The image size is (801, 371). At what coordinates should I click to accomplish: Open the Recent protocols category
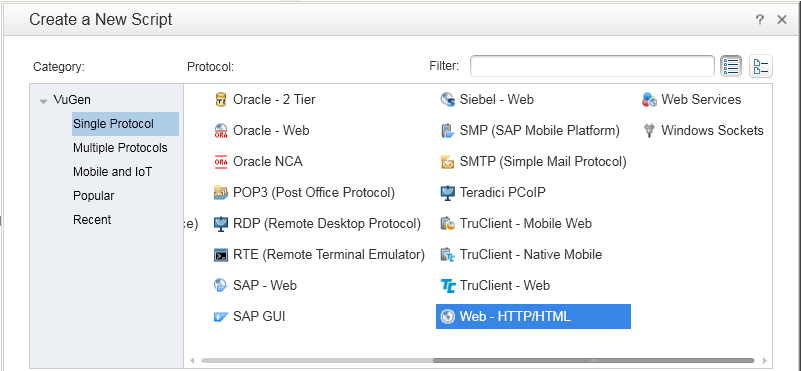tap(92, 220)
